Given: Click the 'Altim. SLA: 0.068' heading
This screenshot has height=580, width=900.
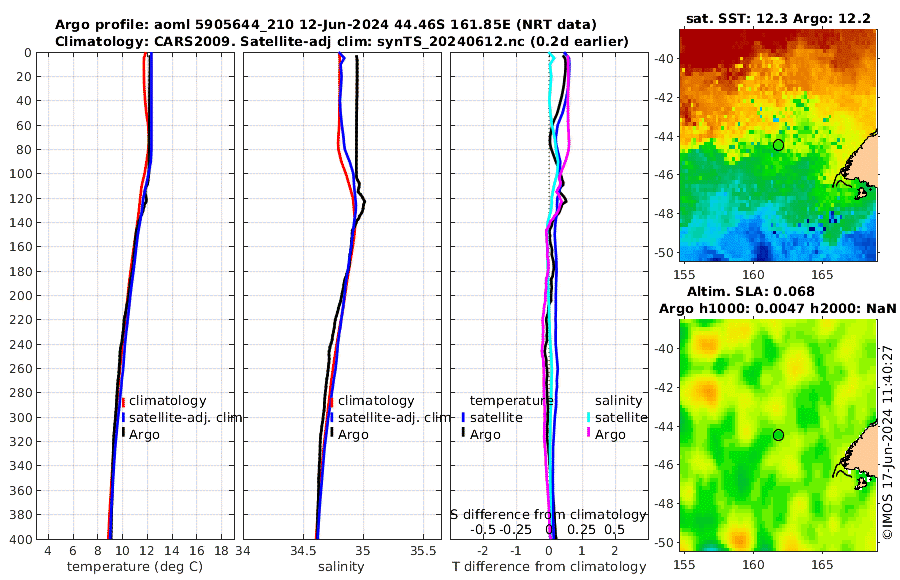Looking at the screenshot, I should coord(751,292).
